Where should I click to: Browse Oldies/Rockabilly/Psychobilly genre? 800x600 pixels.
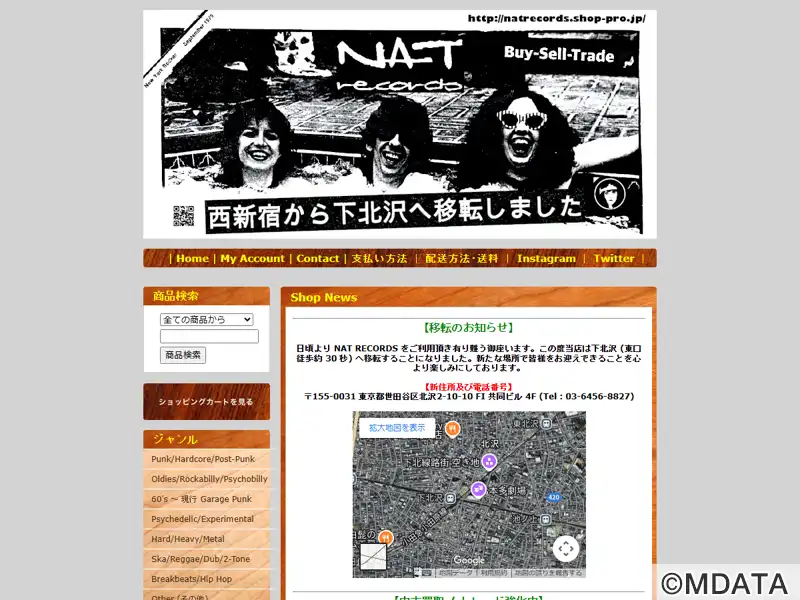point(207,479)
